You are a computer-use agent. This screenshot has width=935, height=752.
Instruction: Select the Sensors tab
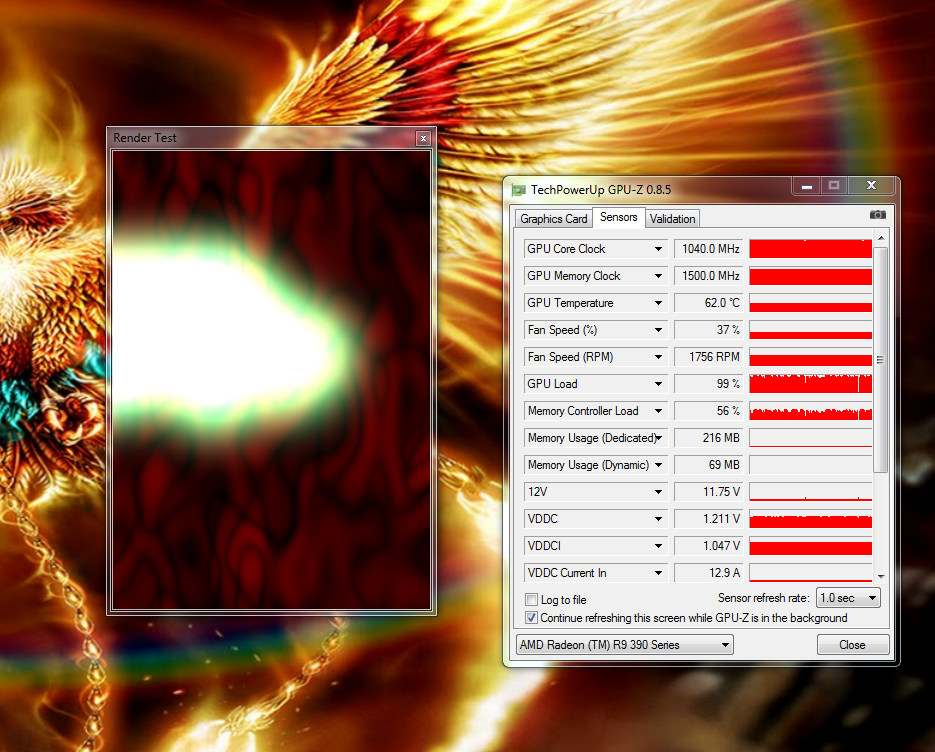click(618, 217)
